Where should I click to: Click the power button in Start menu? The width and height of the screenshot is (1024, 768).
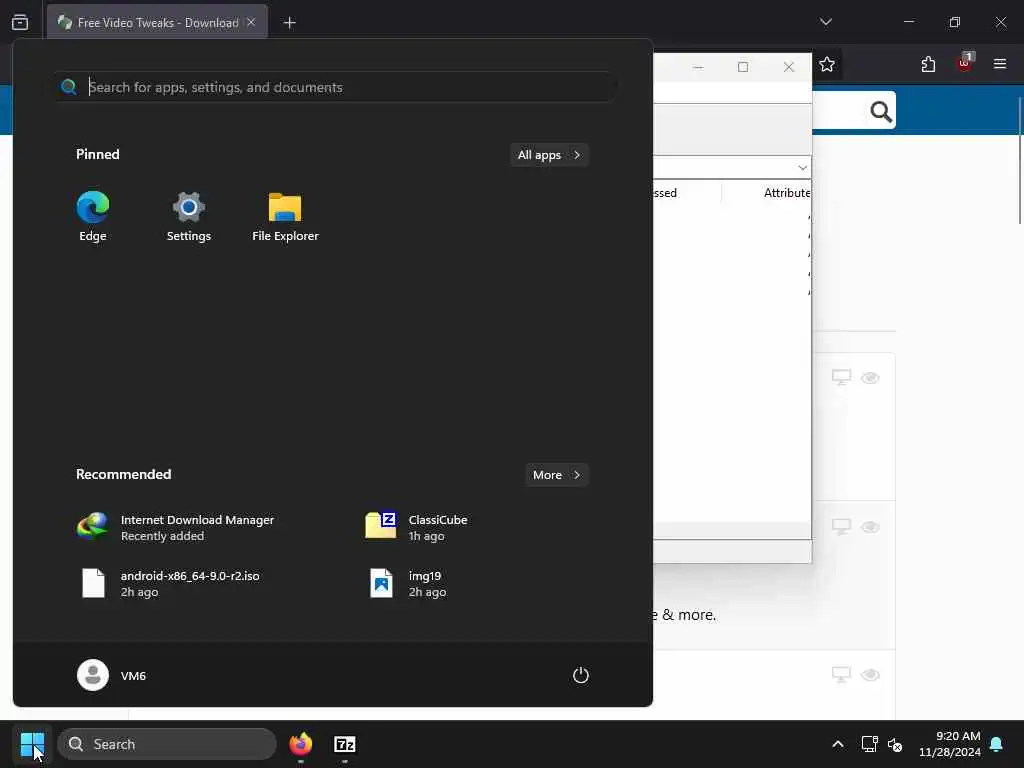581,675
